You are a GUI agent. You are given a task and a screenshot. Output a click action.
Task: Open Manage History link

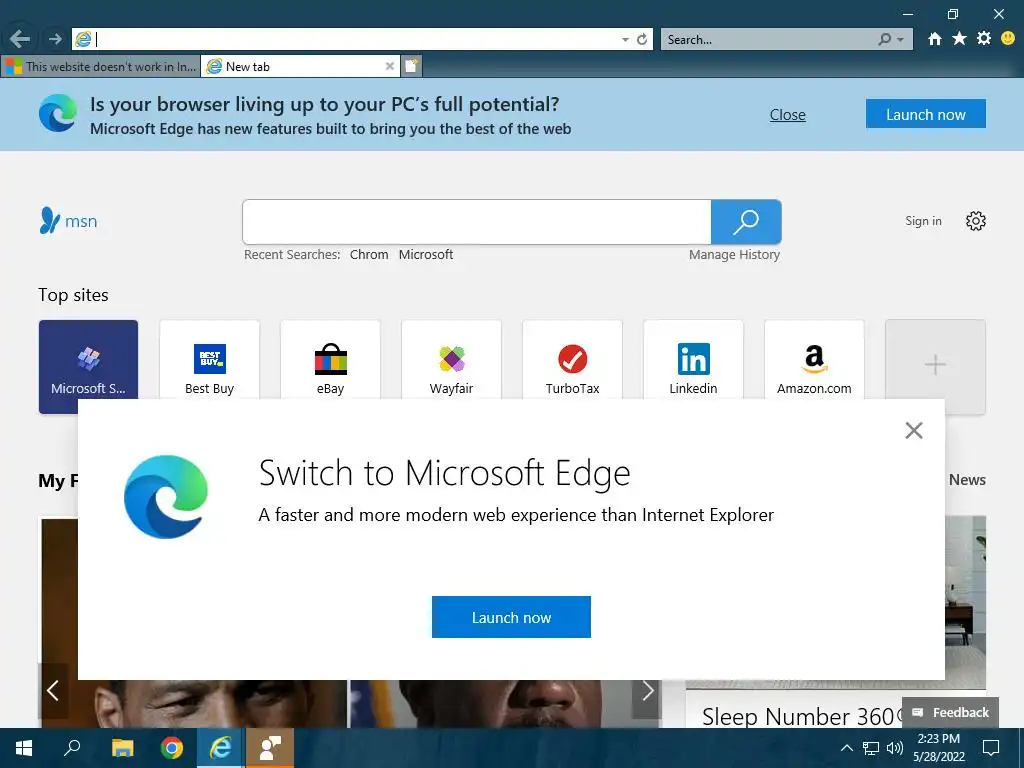[734, 255]
